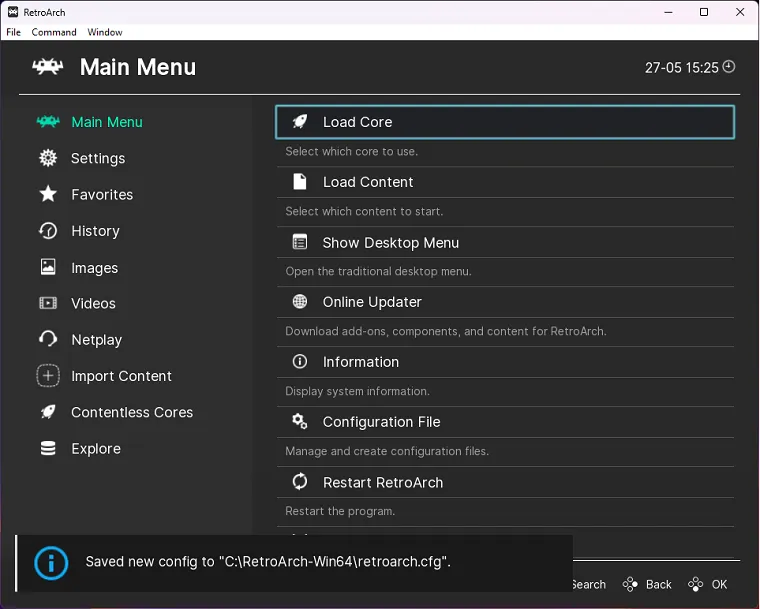The width and height of the screenshot is (760, 609).
Task: Click 'Select which core to use.' description
Action: (x=351, y=151)
